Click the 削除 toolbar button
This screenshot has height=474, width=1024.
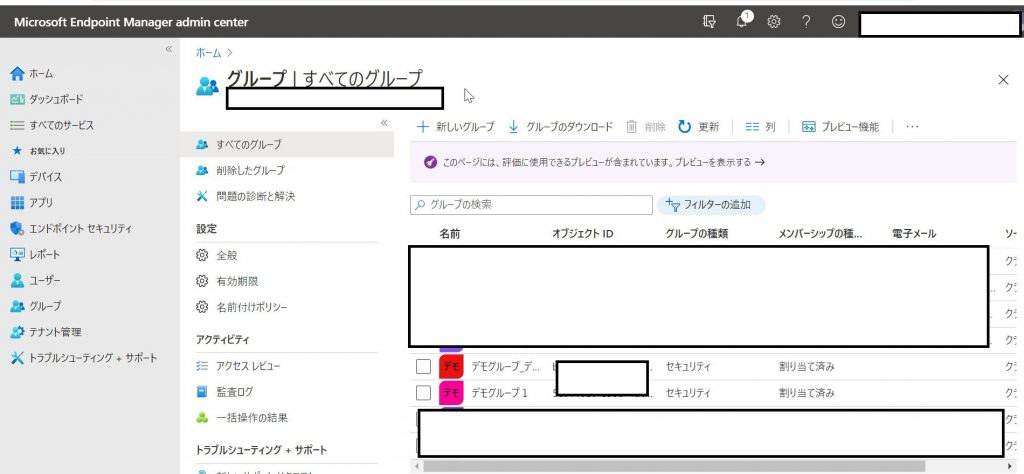click(646, 127)
